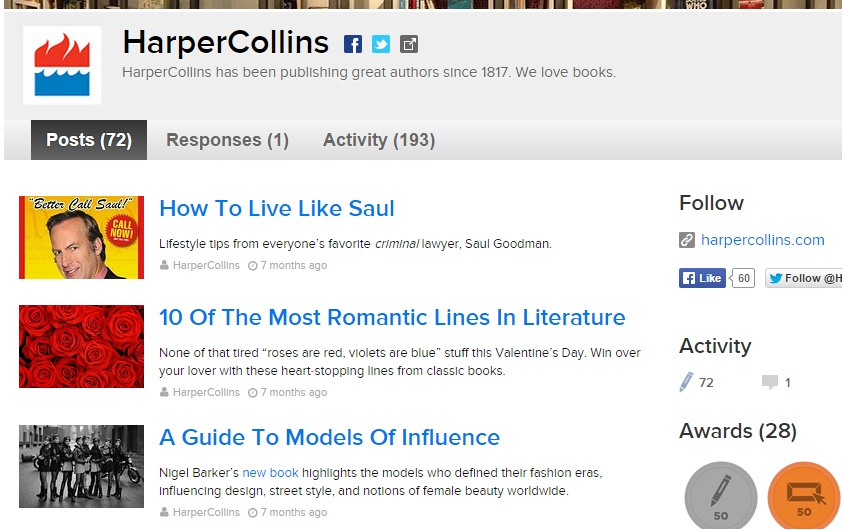Click the HarperCollins flame-and-water logo
The image size is (843, 530).
click(x=62, y=65)
